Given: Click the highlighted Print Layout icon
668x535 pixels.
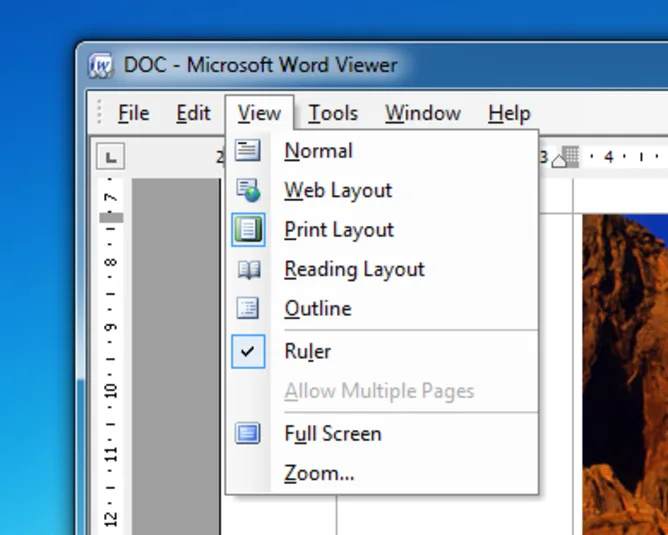Looking at the screenshot, I should point(248,230).
